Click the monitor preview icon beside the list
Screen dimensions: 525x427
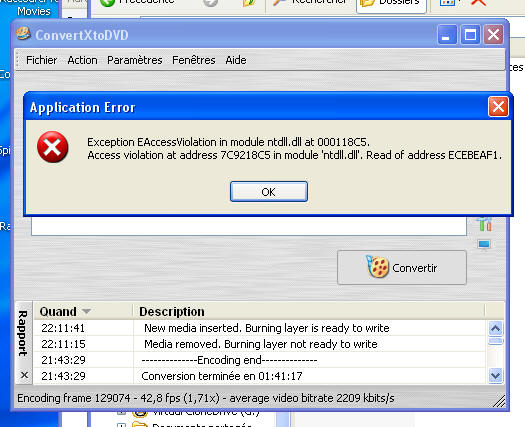tap(484, 245)
